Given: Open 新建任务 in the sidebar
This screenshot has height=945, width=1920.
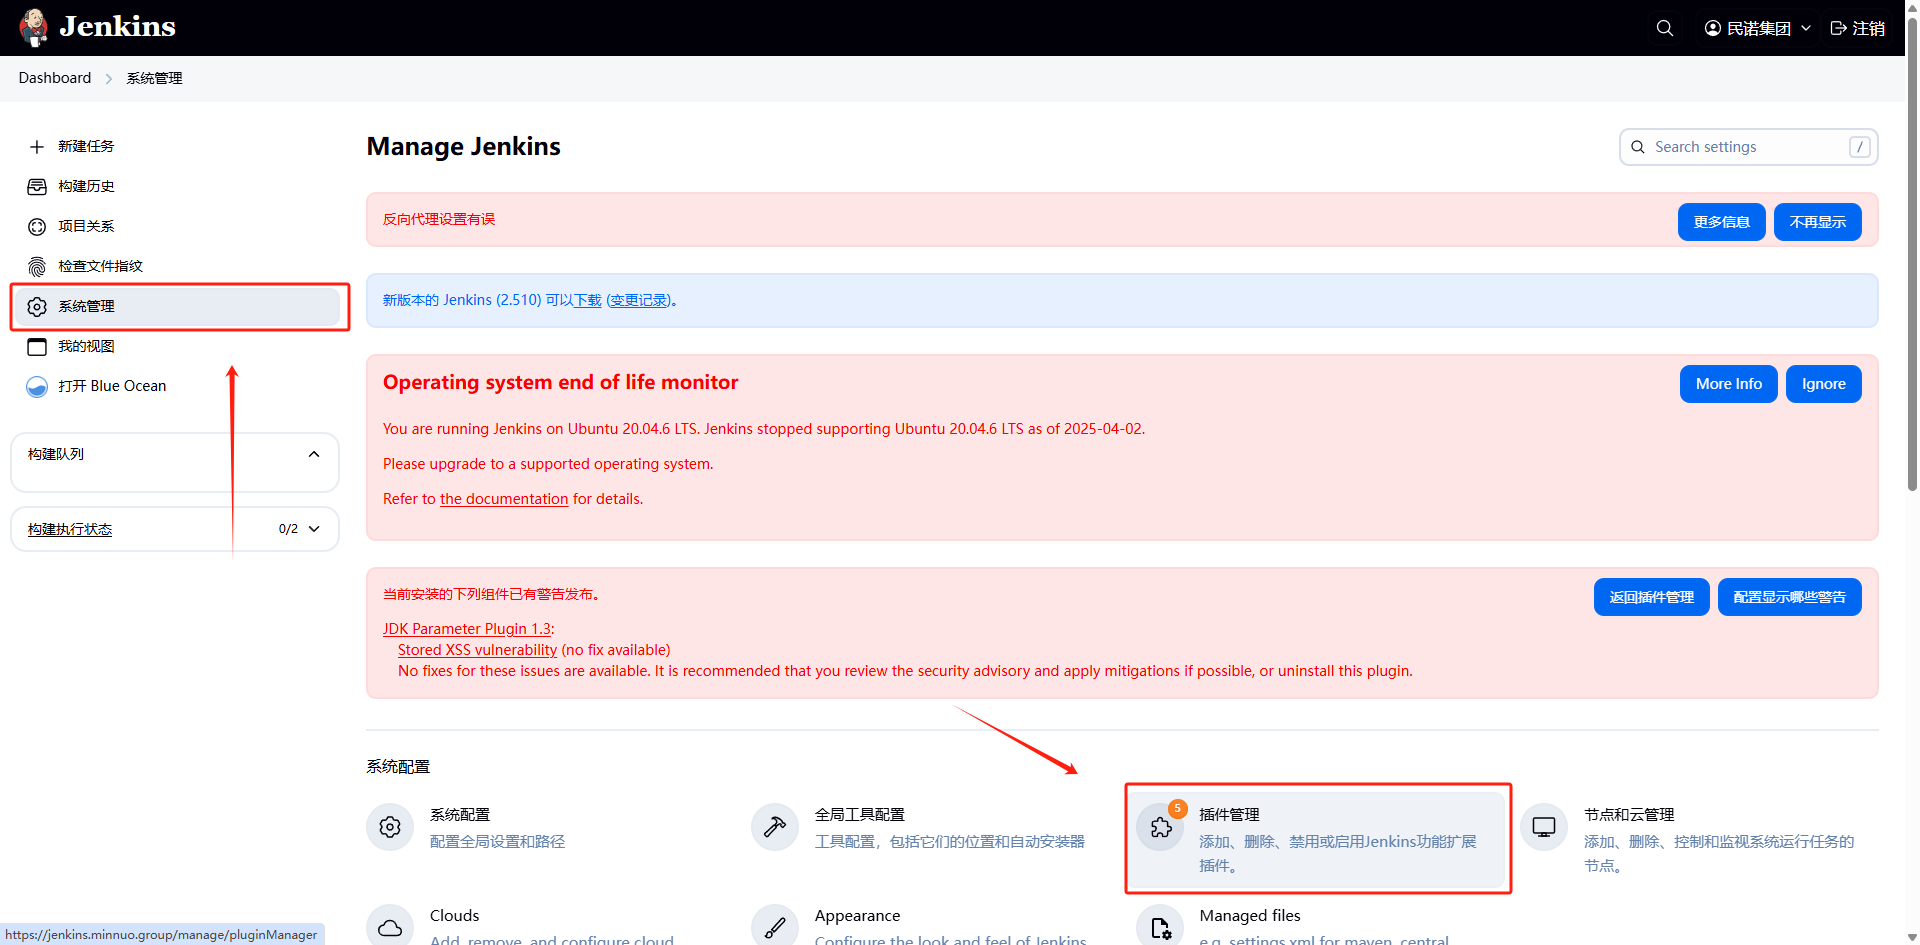Looking at the screenshot, I should tap(86, 147).
